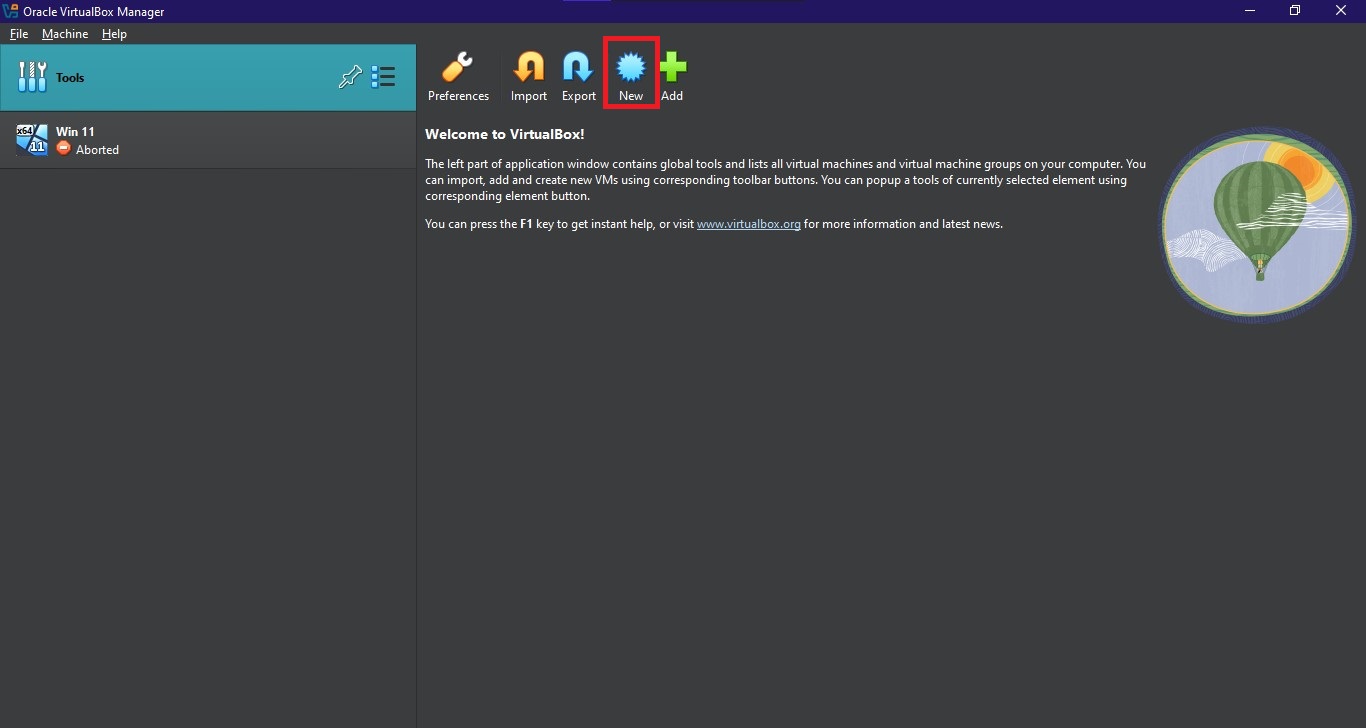Screen dimensions: 1366x728
Task: Select the Win 11 virtual machine entry
Action: click(200, 139)
